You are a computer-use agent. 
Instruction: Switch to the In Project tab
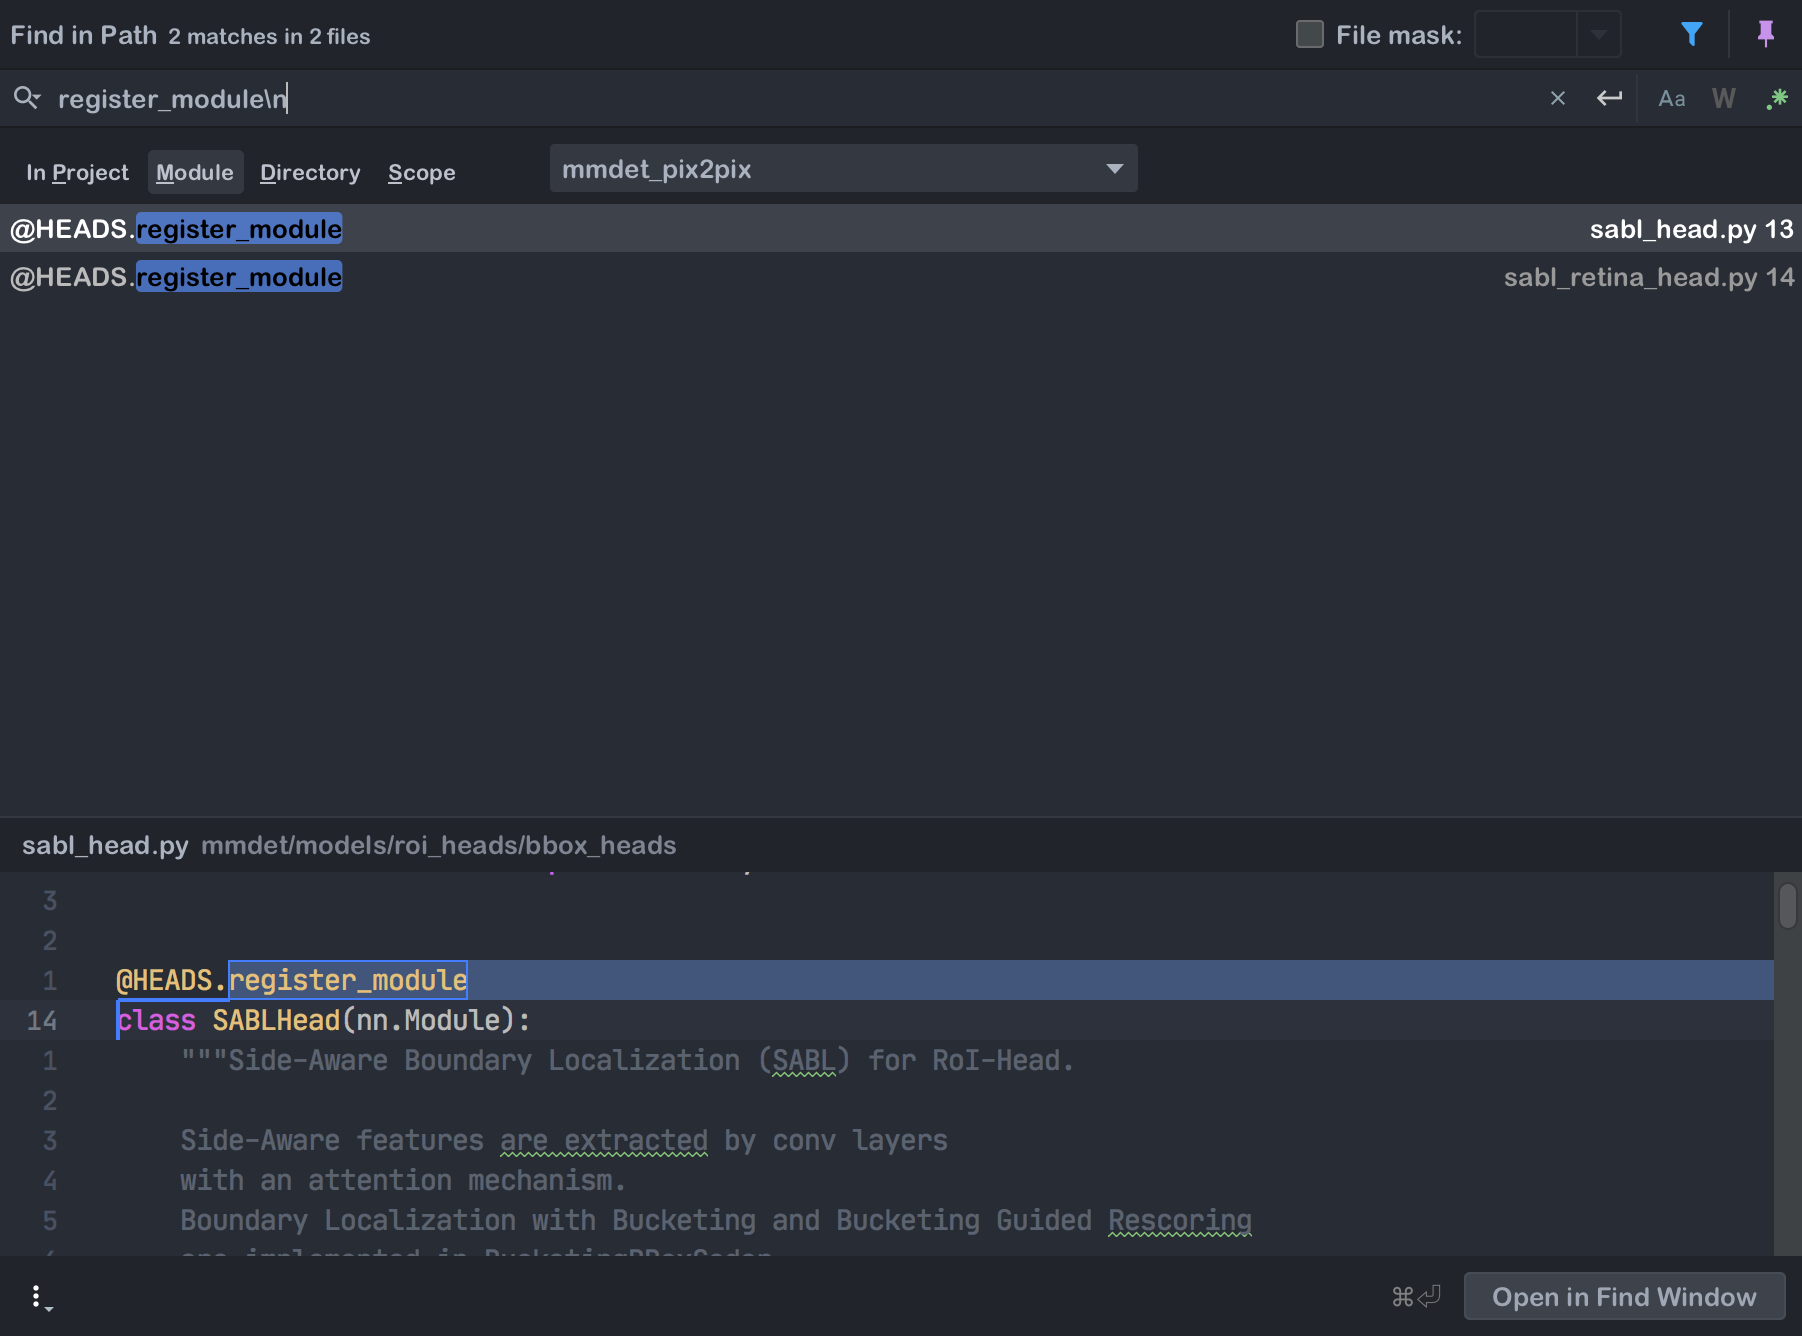click(x=77, y=172)
